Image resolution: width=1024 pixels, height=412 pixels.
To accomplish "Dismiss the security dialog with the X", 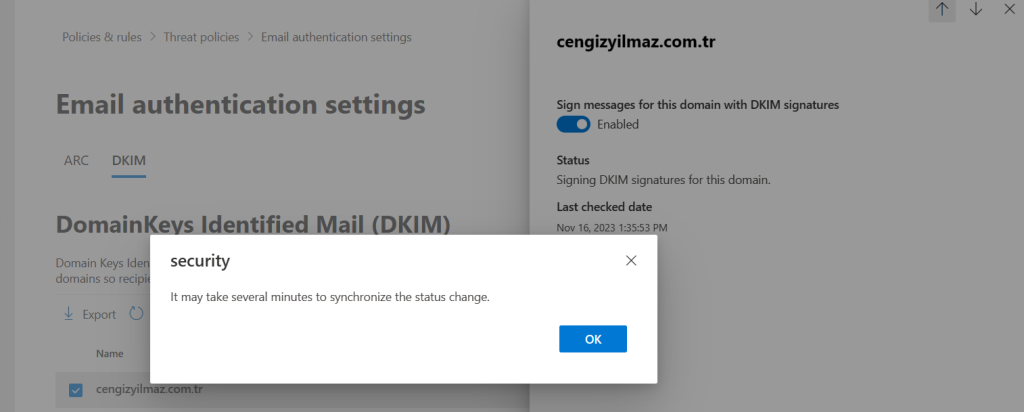I will (x=631, y=261).
